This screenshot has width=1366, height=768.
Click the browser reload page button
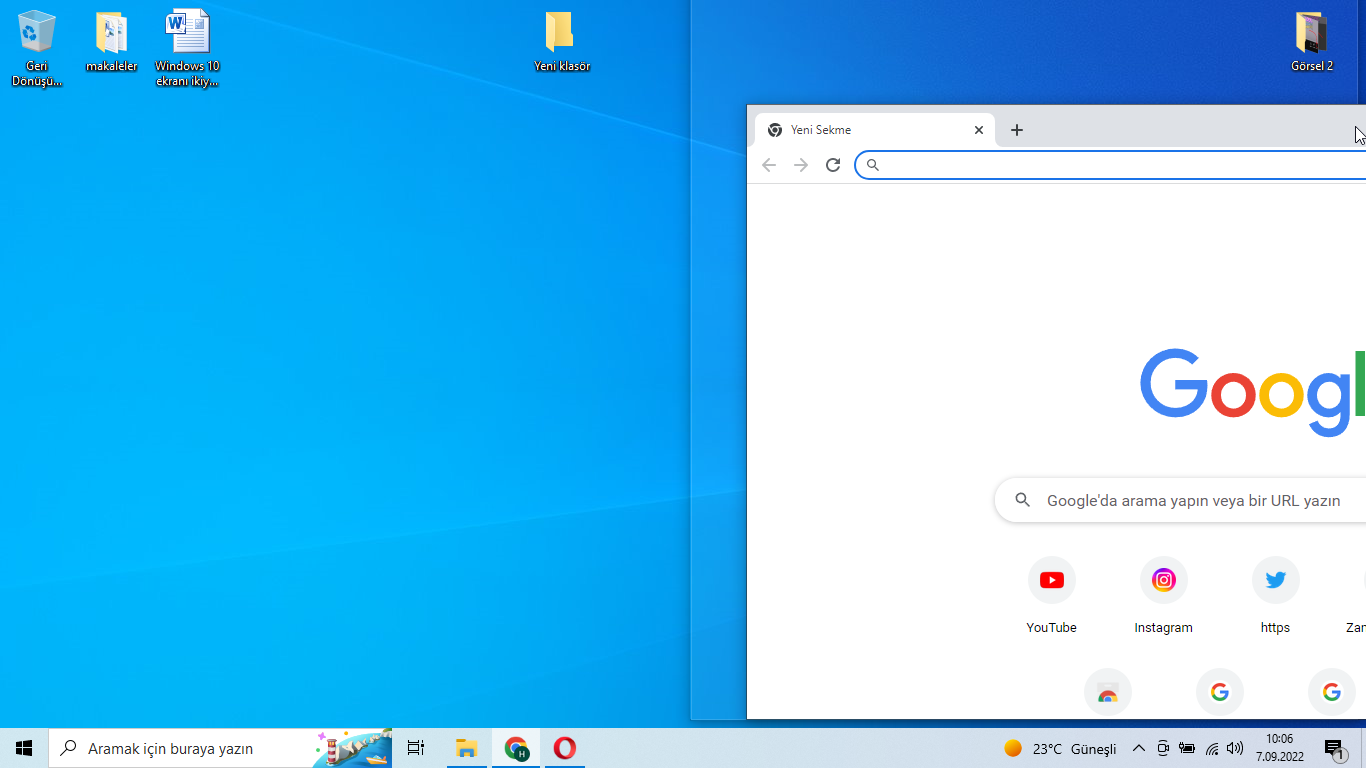click(x=833, y=165)
